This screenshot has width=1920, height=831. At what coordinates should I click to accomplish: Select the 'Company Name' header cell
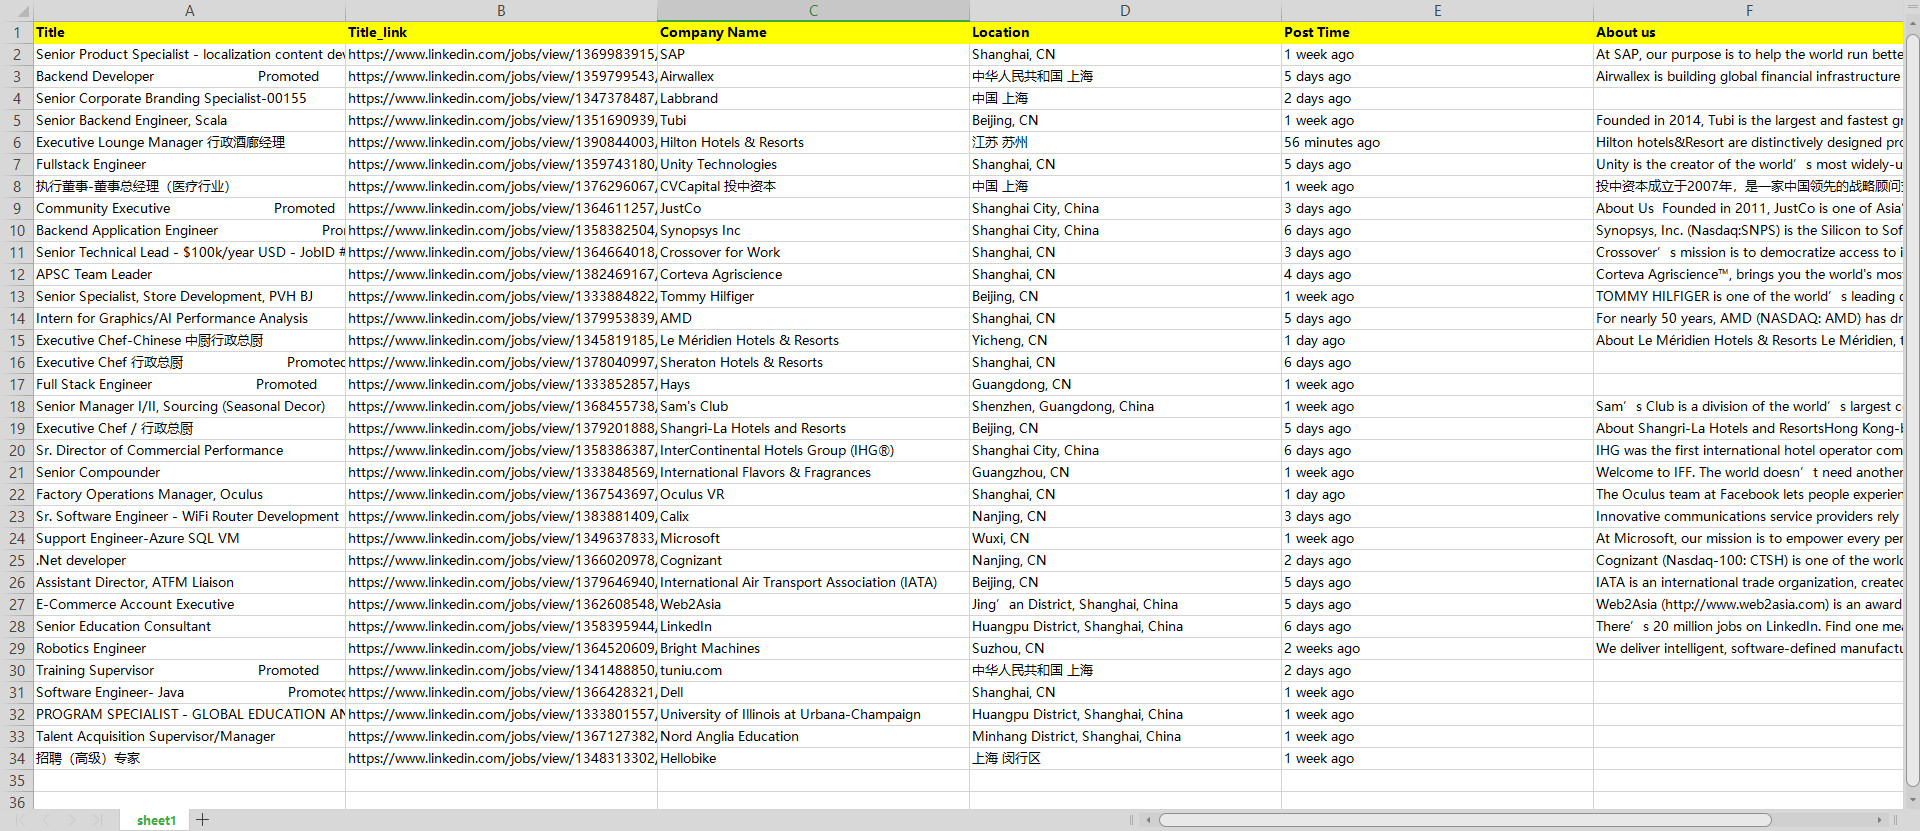(813, 32)
